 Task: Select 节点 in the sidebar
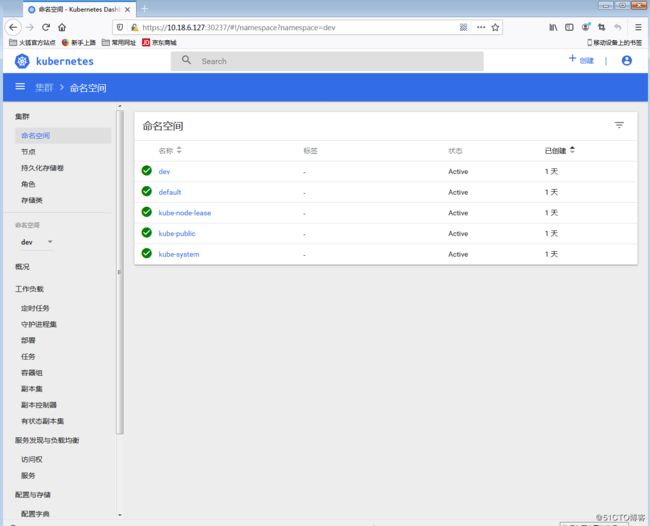[x=28, y=152]
